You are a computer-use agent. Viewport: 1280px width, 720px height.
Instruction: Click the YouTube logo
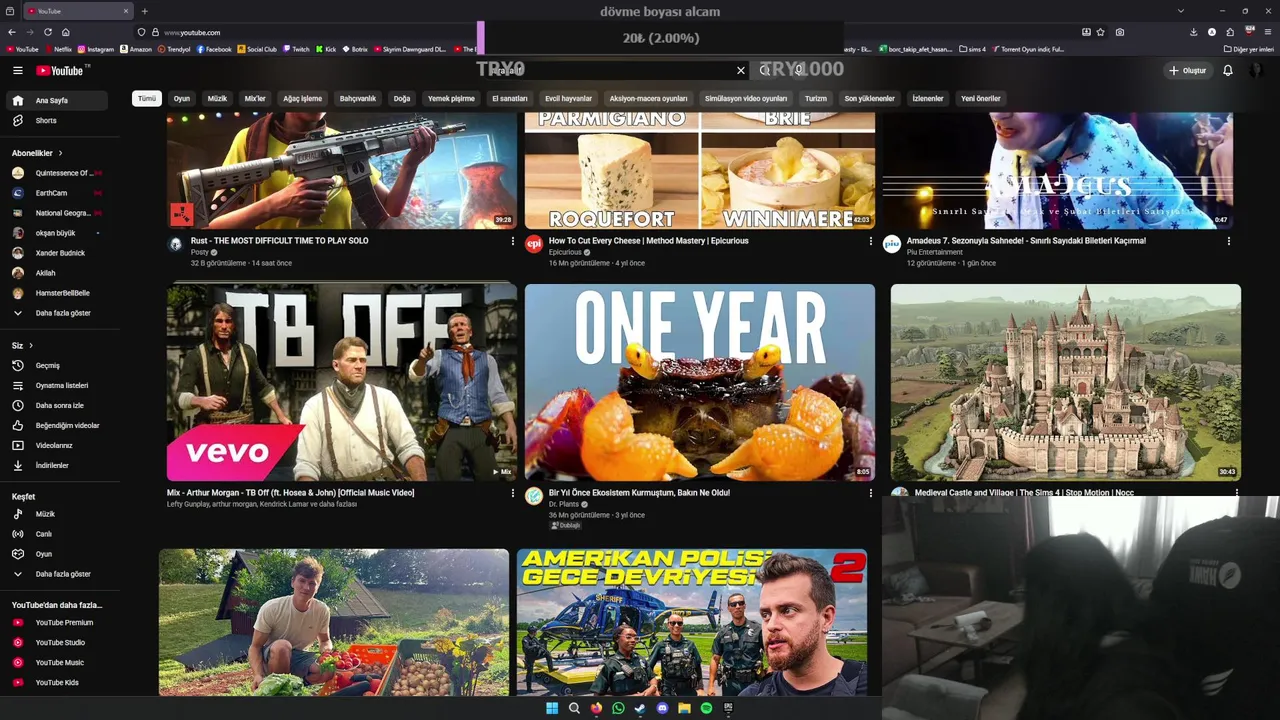60,70
